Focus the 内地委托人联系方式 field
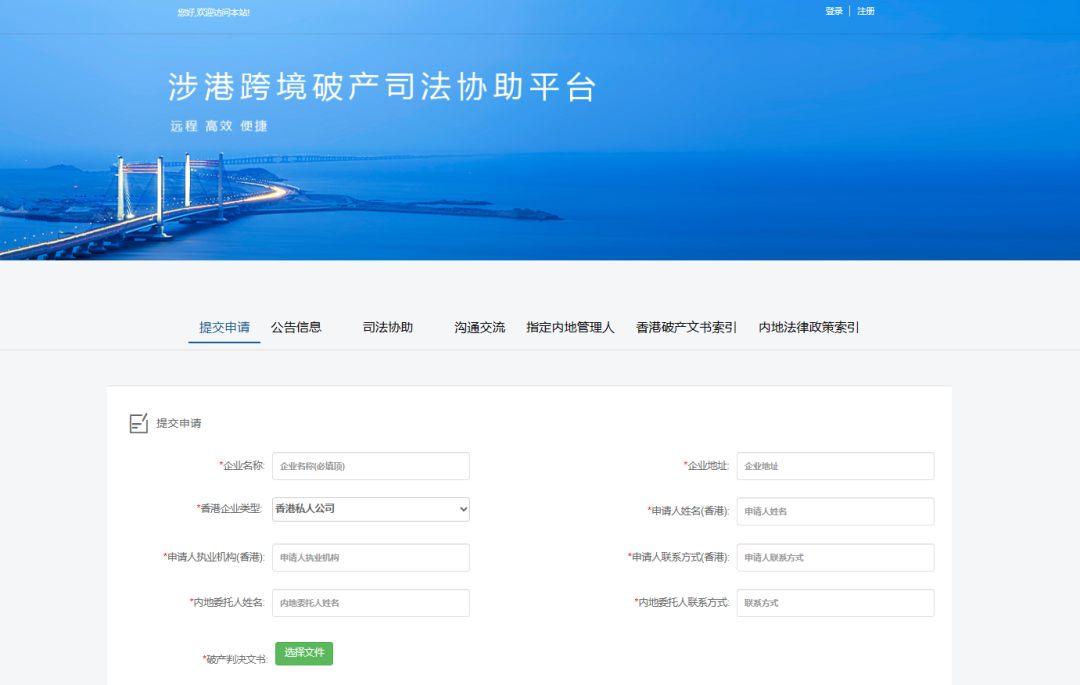This screenshot has height=685, width=1080. 835,603
